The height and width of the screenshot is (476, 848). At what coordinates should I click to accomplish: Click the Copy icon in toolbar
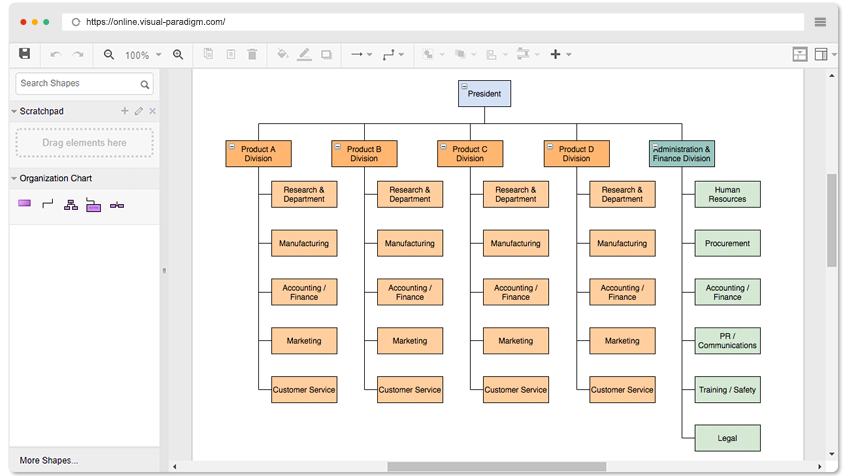click(x=208, y=54)
